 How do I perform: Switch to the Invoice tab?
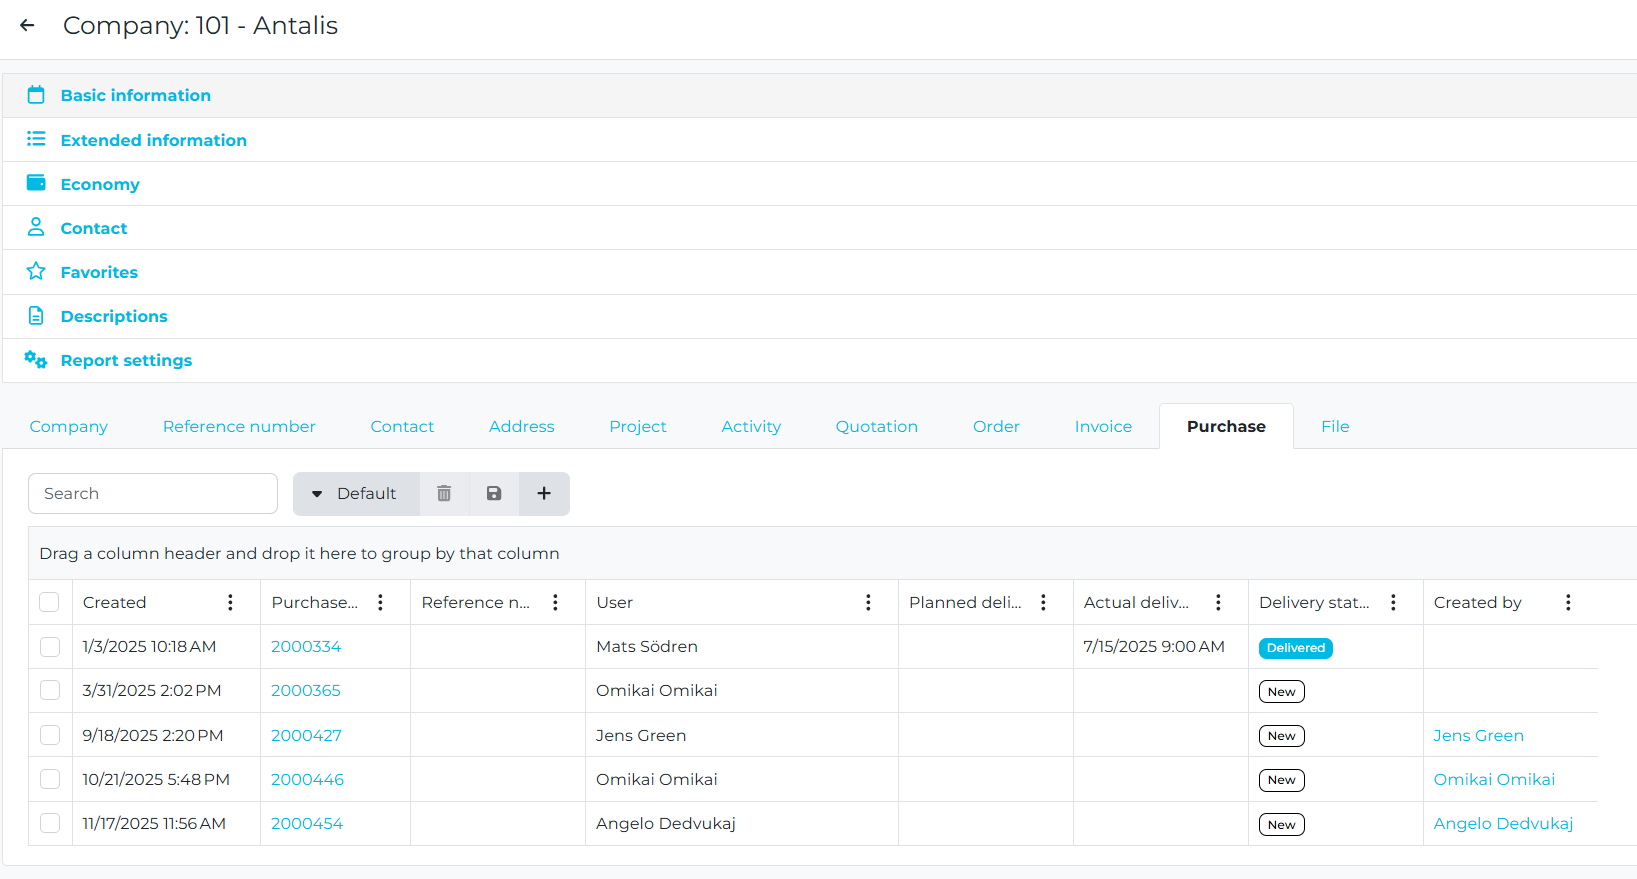pyautogui.click(x=1103, y=426)
